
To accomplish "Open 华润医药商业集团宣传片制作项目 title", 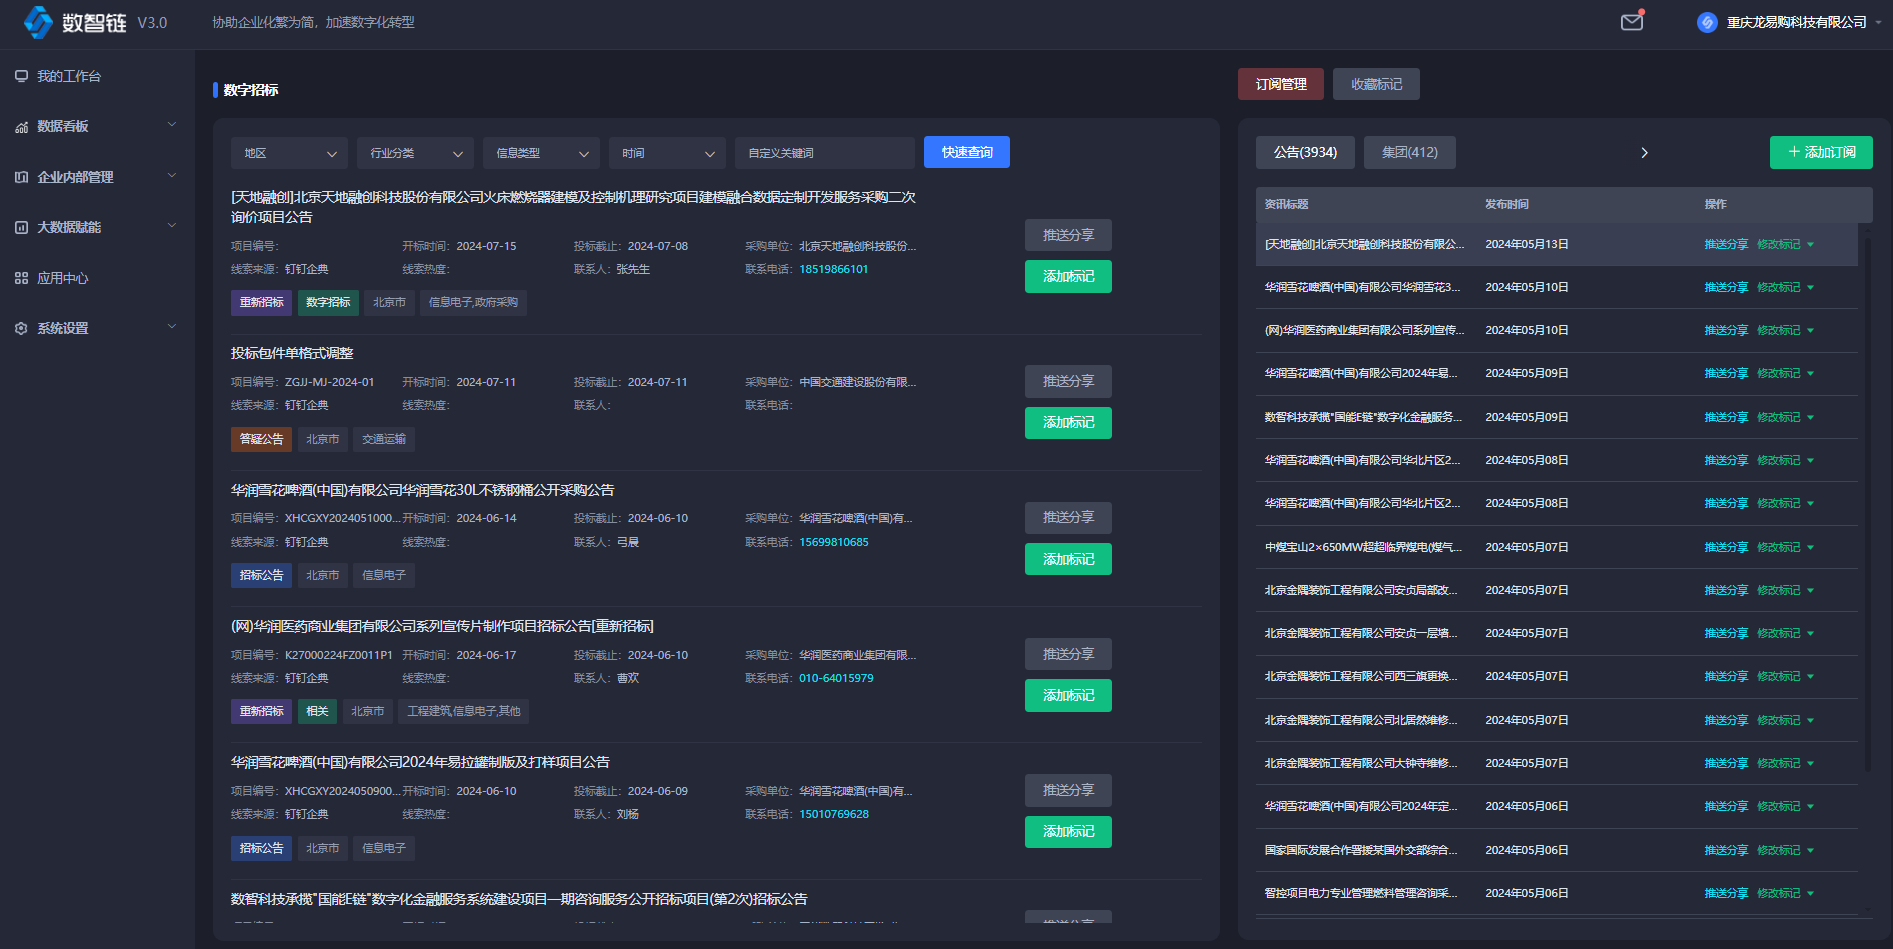I will point(442,626).
